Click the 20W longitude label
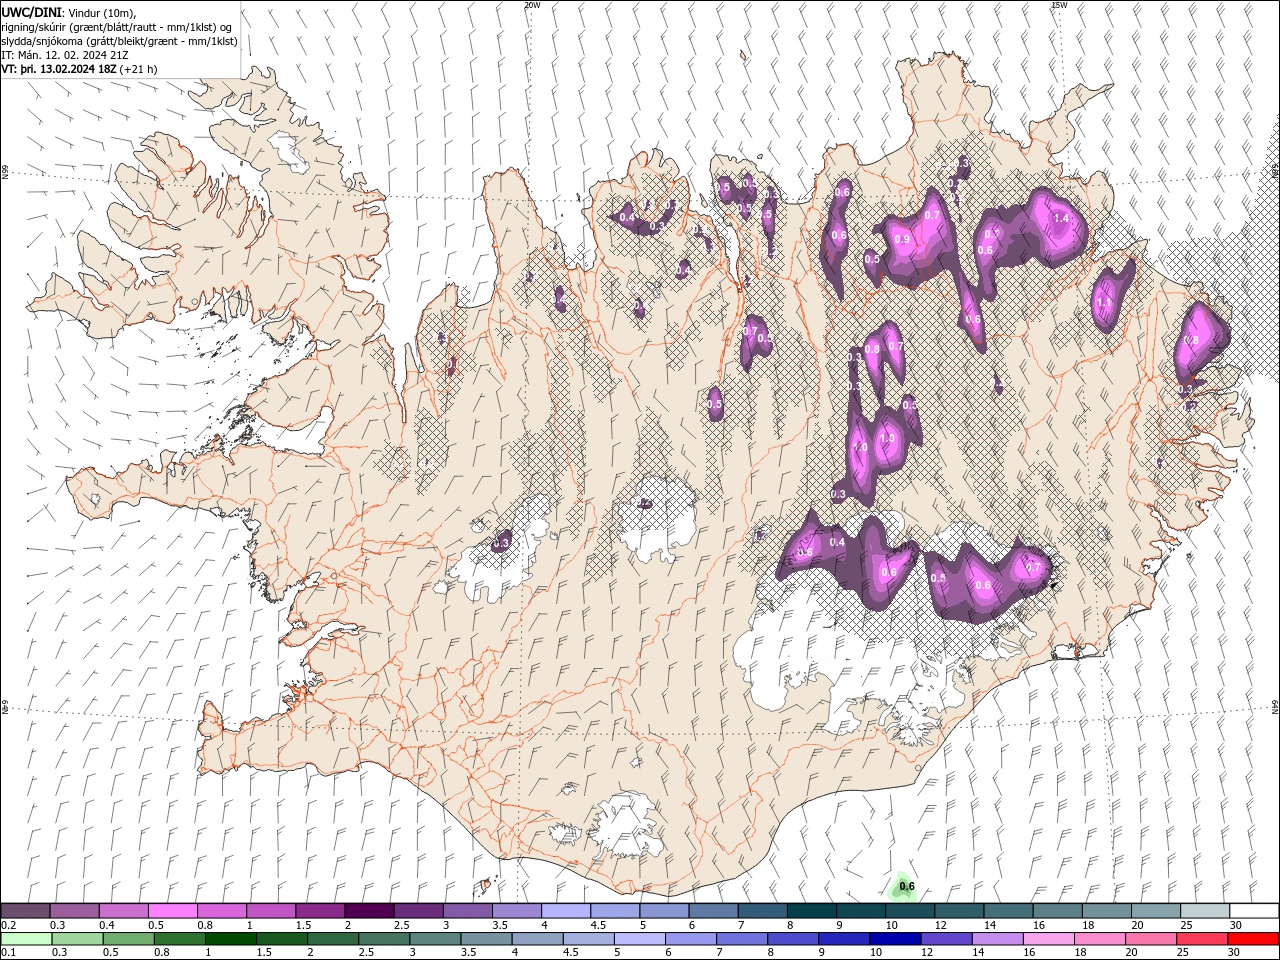This screenshot has width=1280, height=960. pos(532,5)
